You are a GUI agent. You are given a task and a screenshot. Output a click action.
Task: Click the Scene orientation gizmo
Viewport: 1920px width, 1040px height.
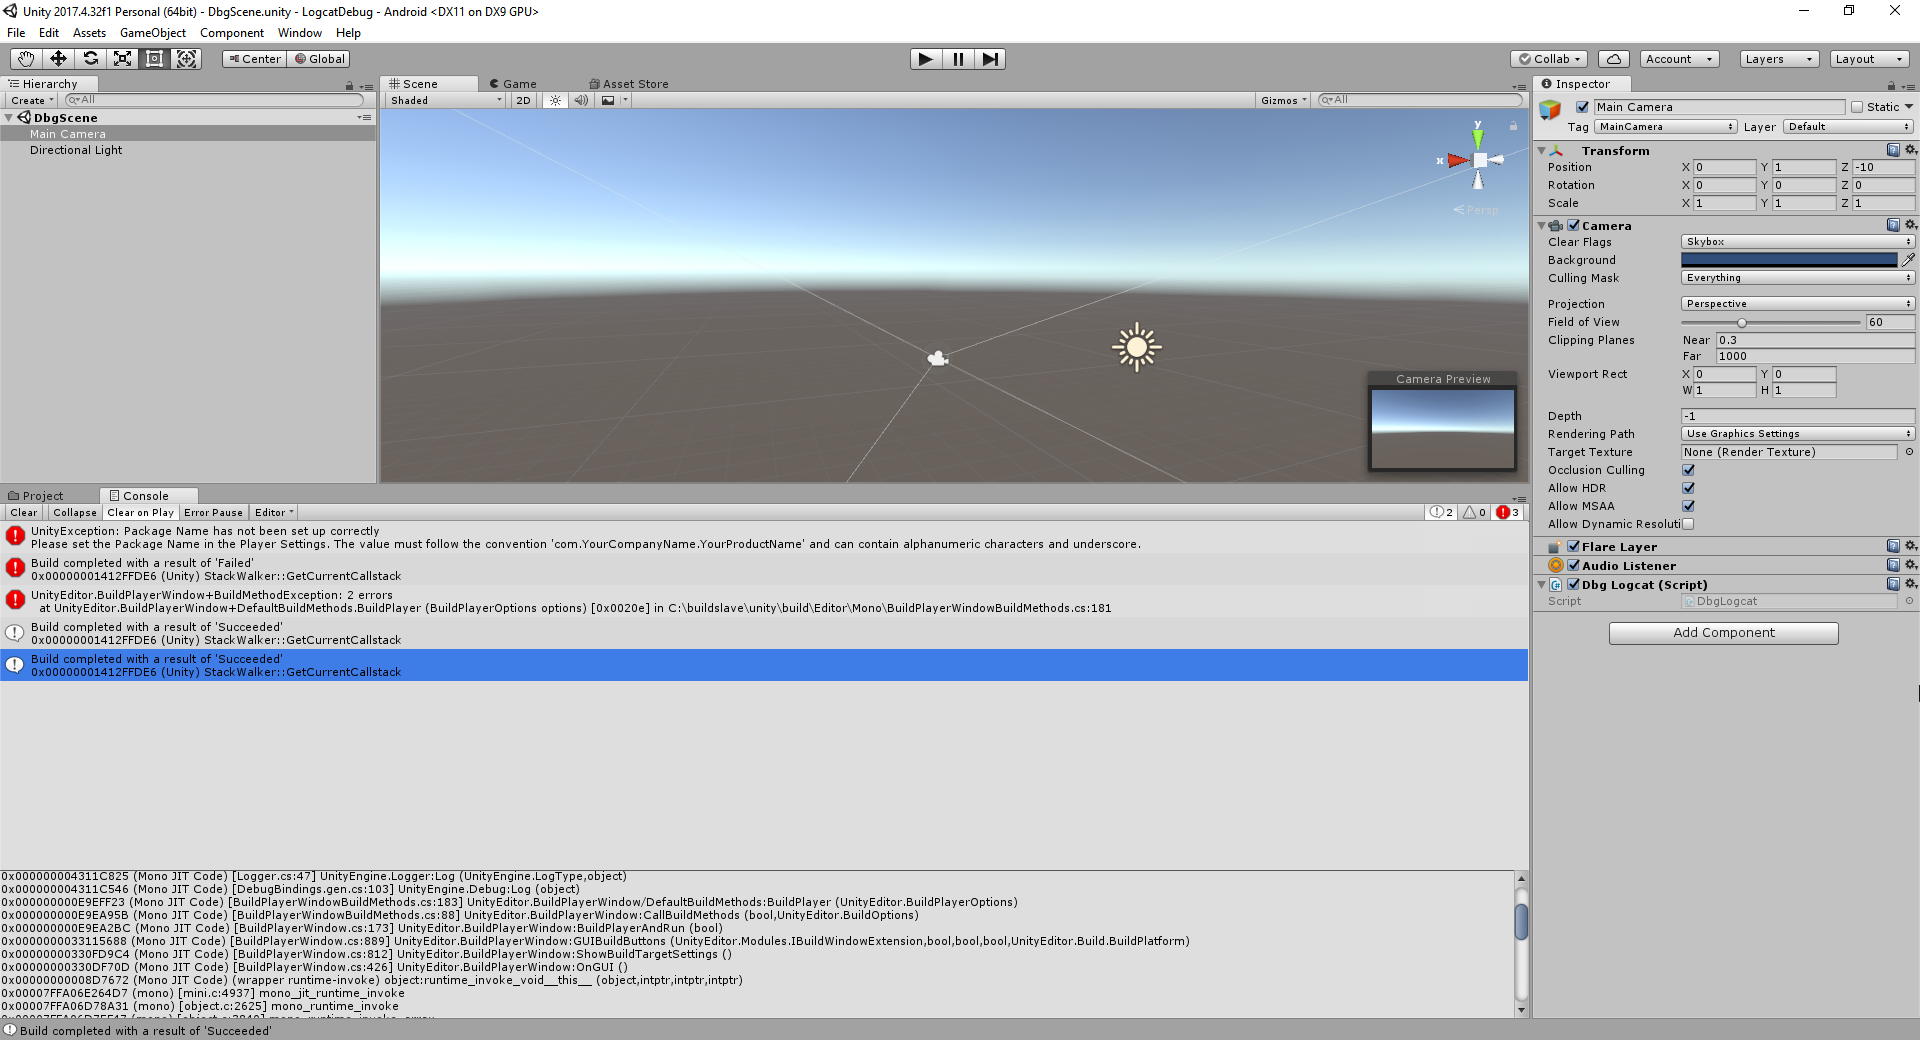coord(1478,159)
